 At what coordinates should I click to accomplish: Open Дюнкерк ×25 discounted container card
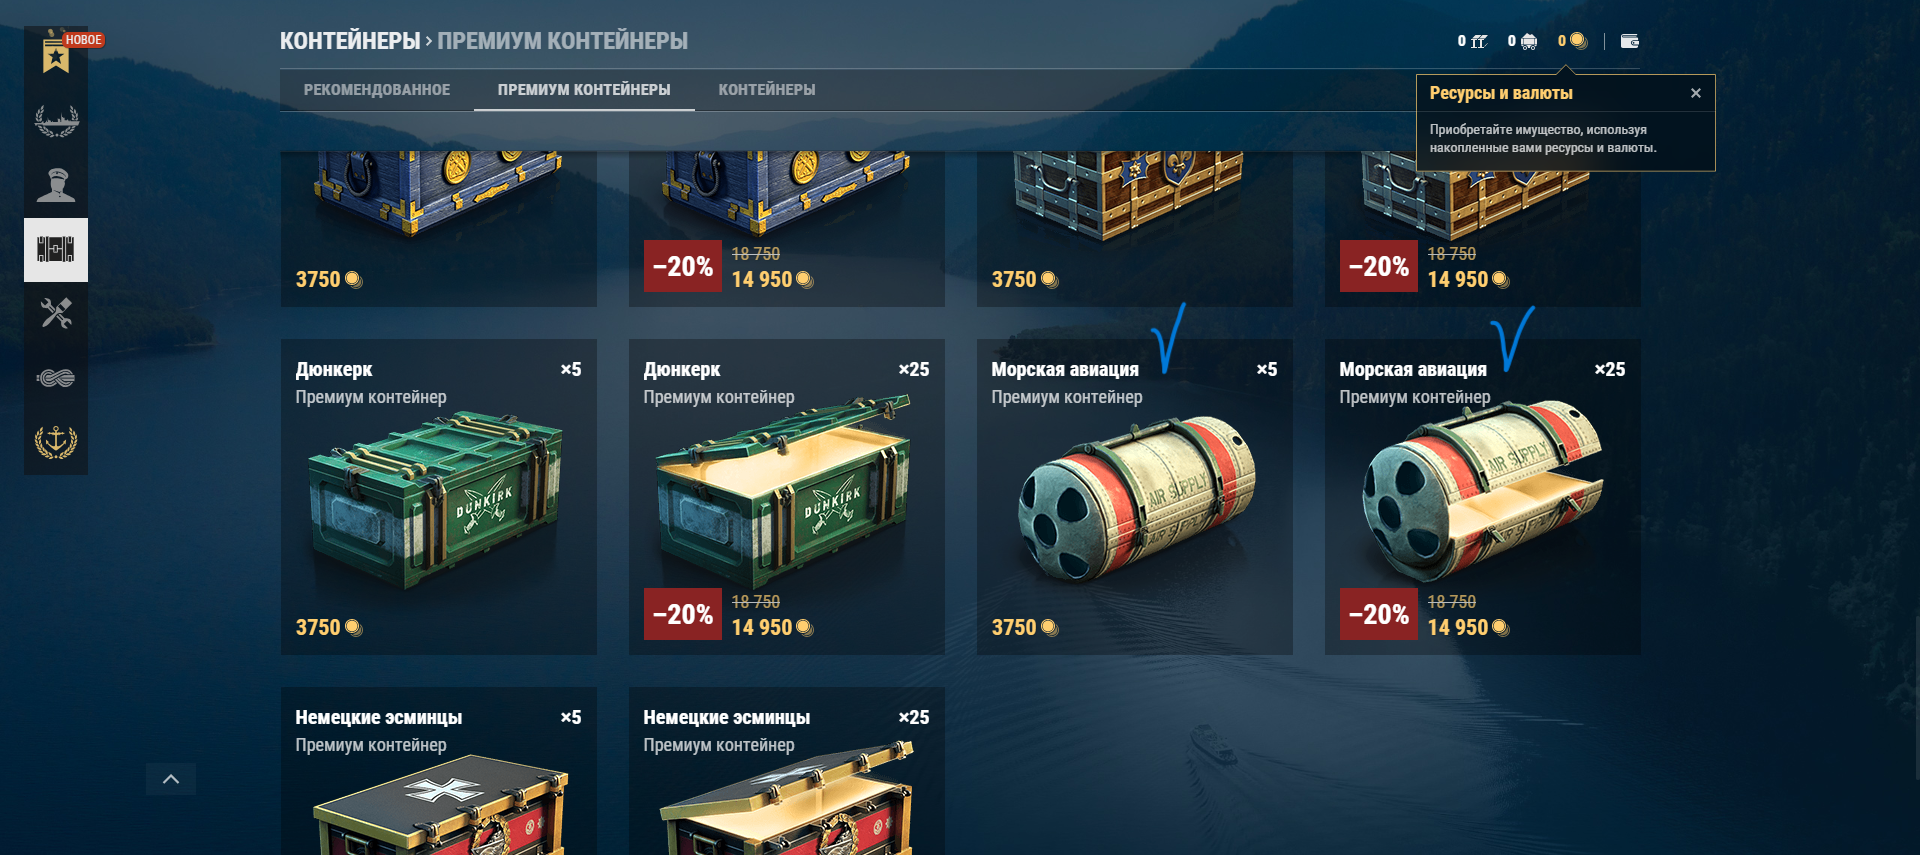pyautogui.click(x=787, y=497)
